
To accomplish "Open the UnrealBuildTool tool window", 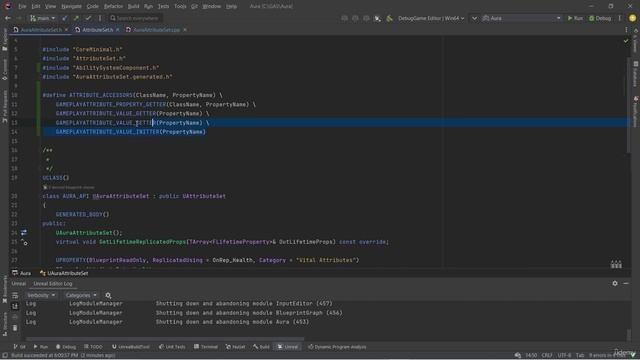I will point(131,347).
